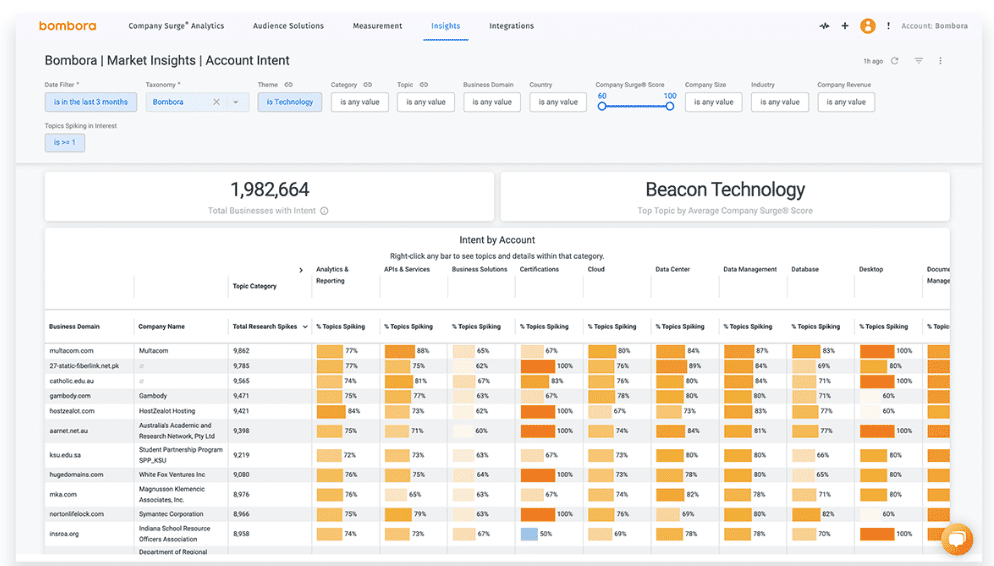This screenshot has width=994, height=566.
Task: Click the Certifications category header
Action: [x=539, y=269]
